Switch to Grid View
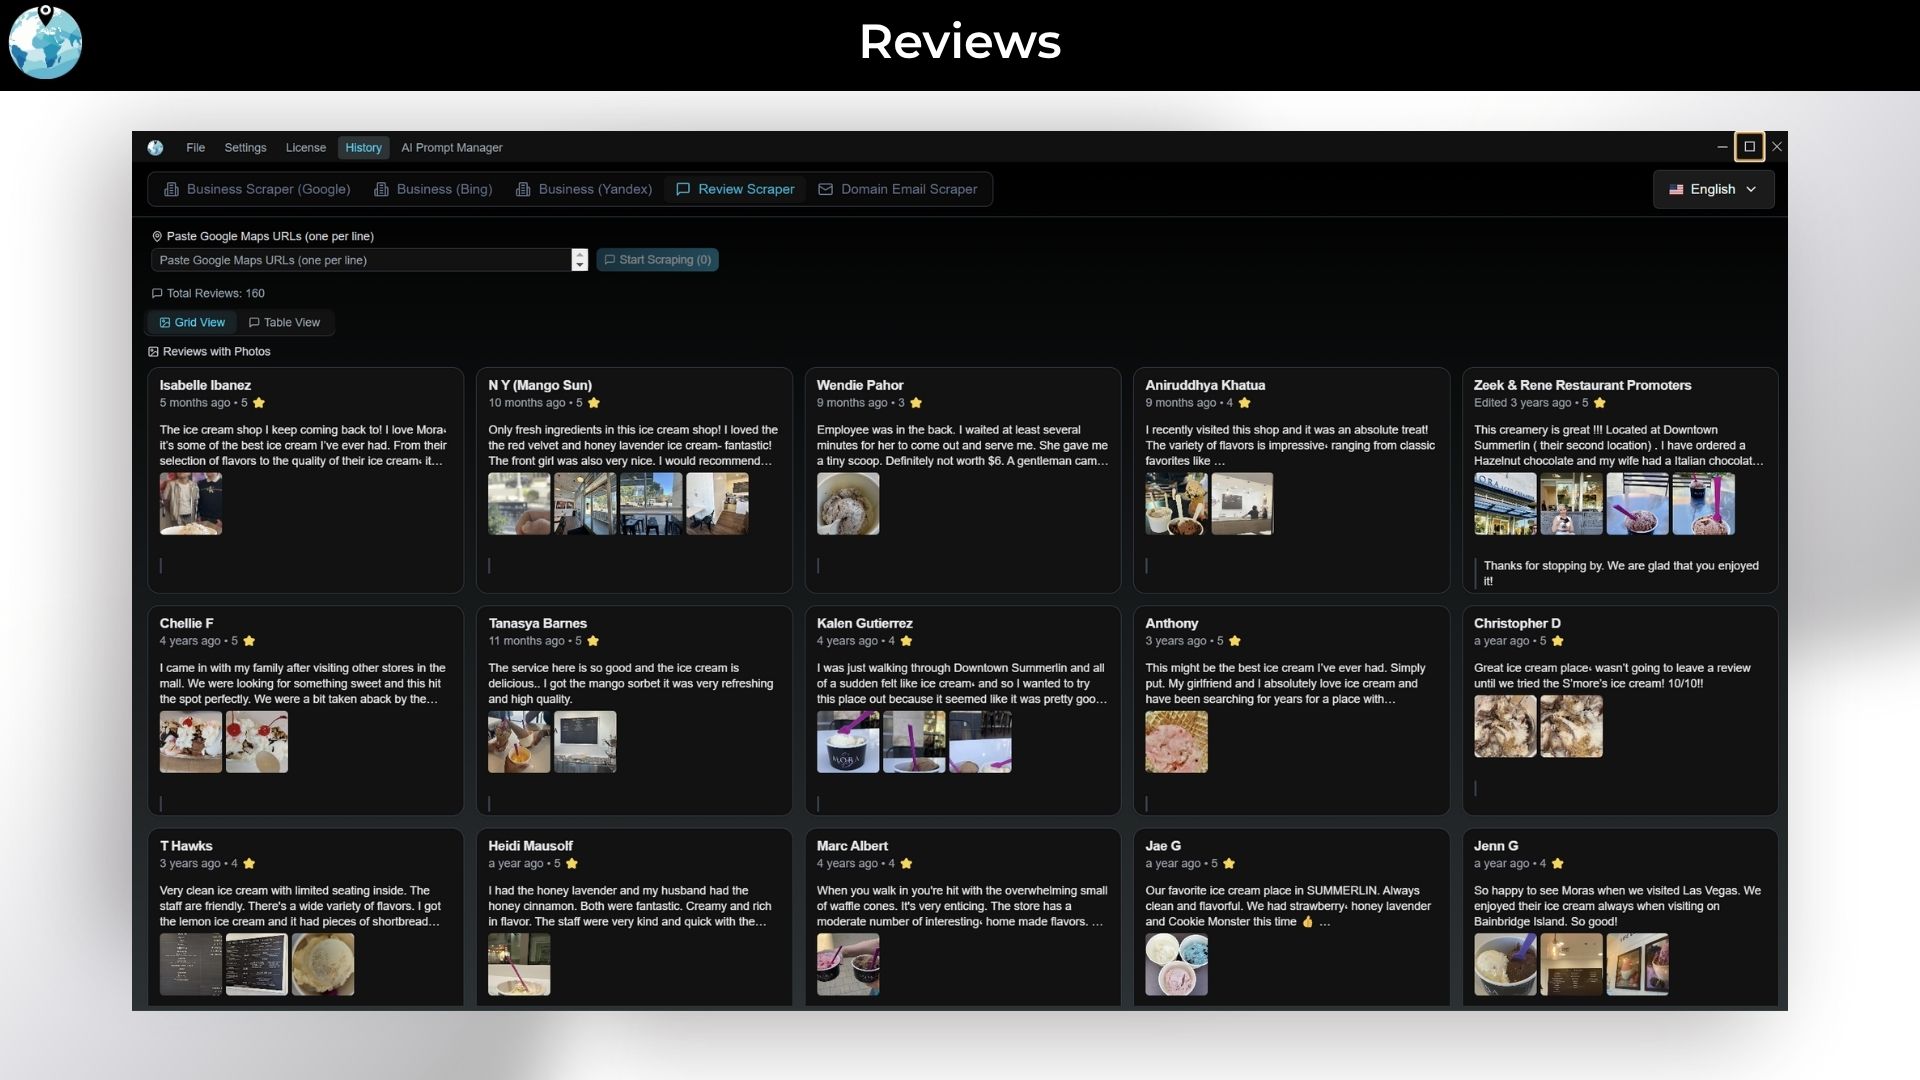1920x1080 pixels. click(192, 322)
